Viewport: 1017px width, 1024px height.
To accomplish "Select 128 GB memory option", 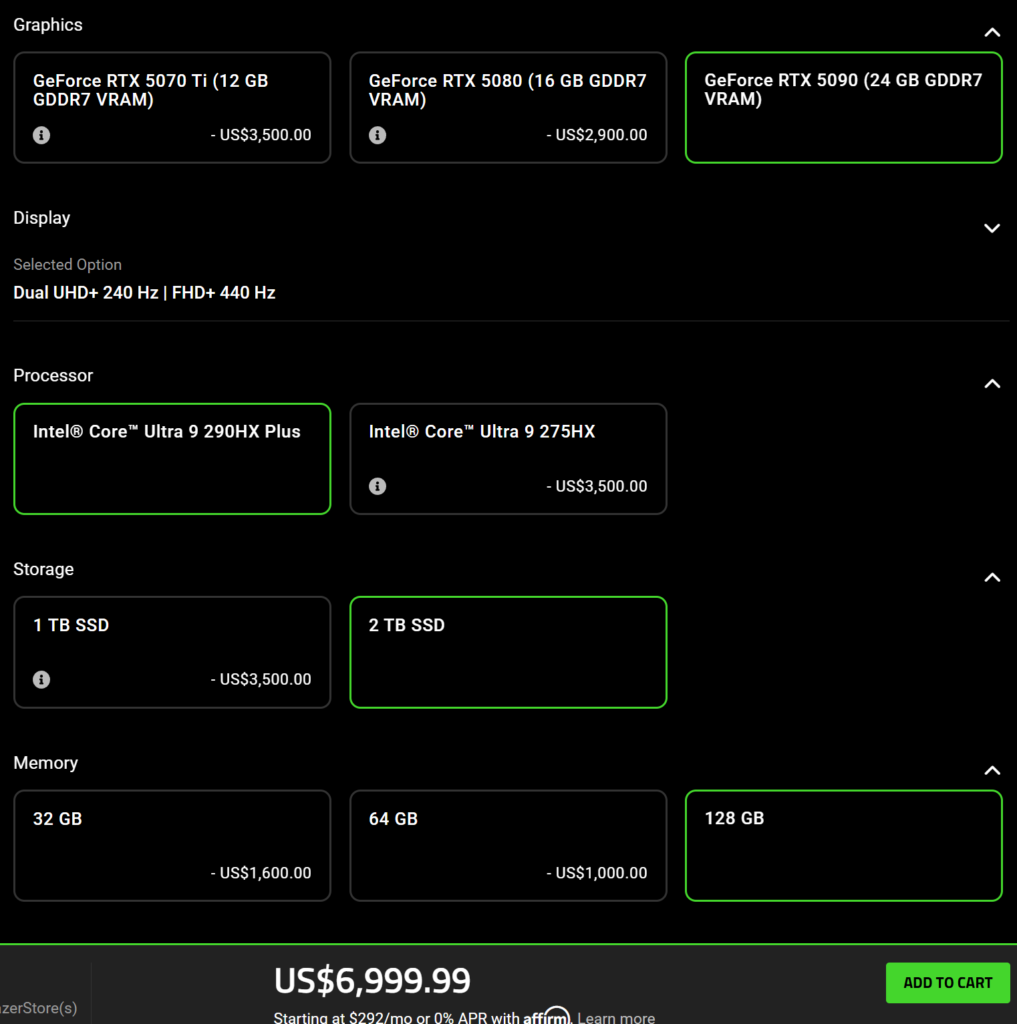I will (843, 846).
